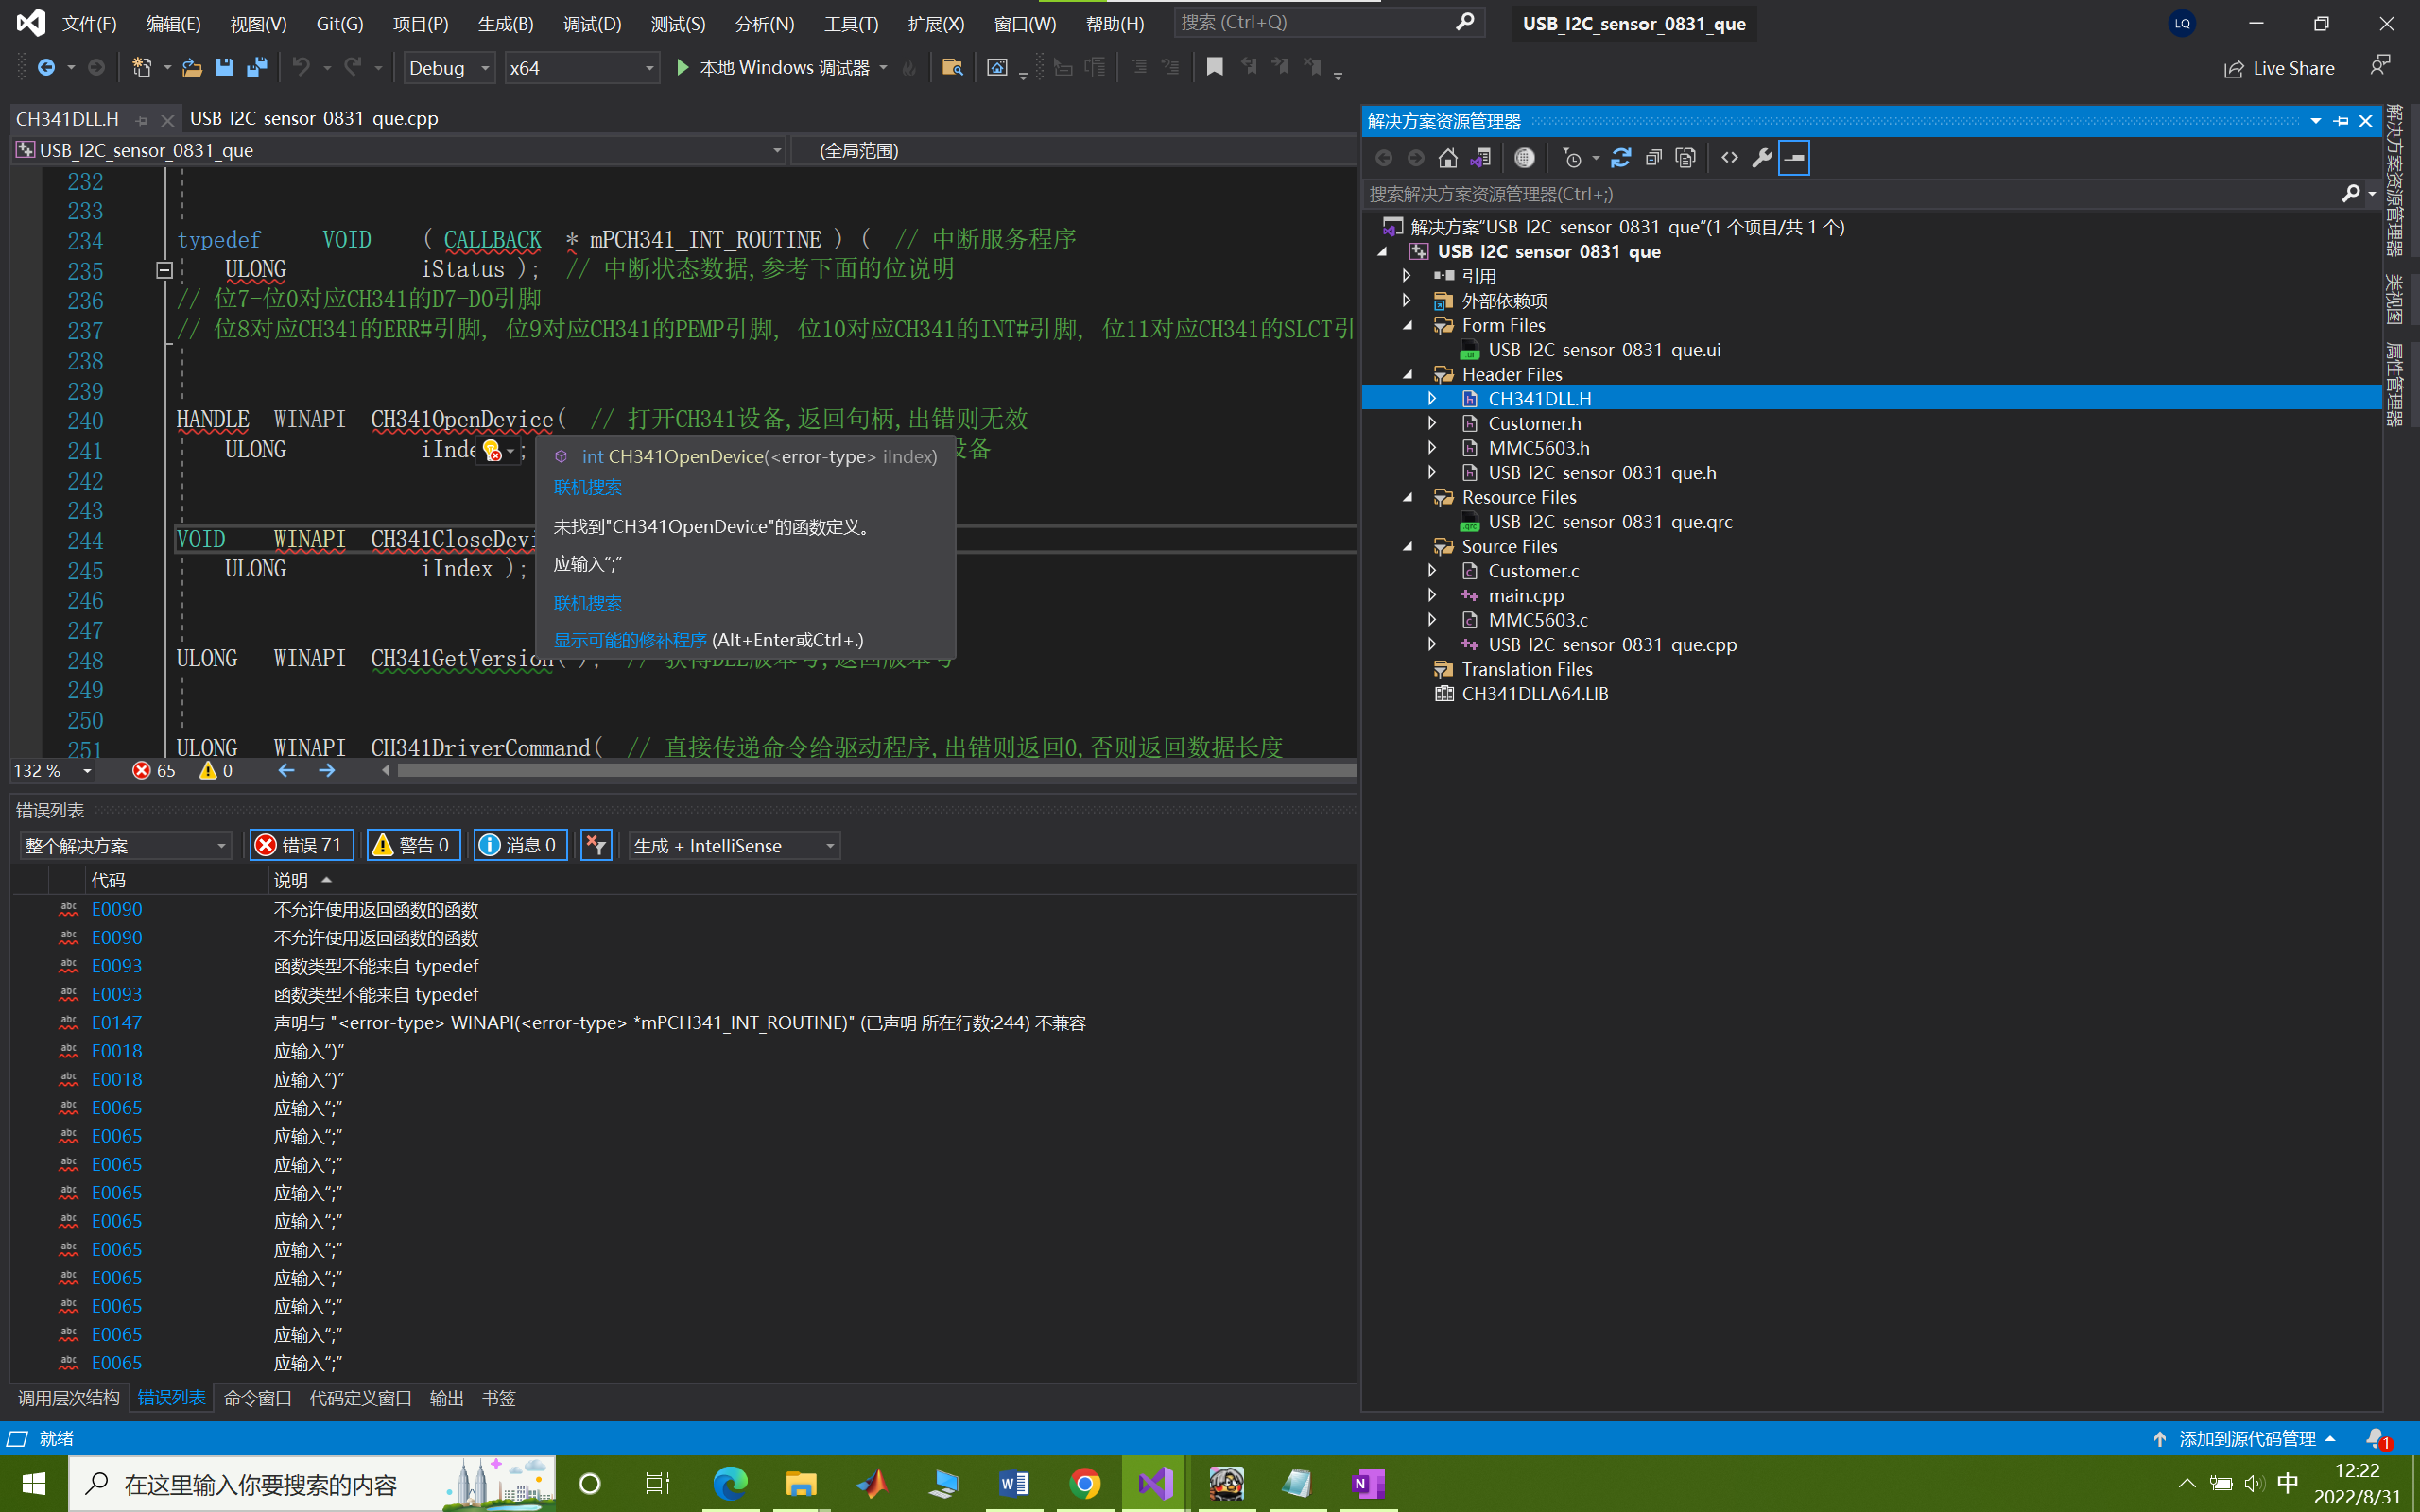This screenshot has height=1512, width=2420.
Task: Open Properties with the wrench icon
Action: tap(1762, 158)
